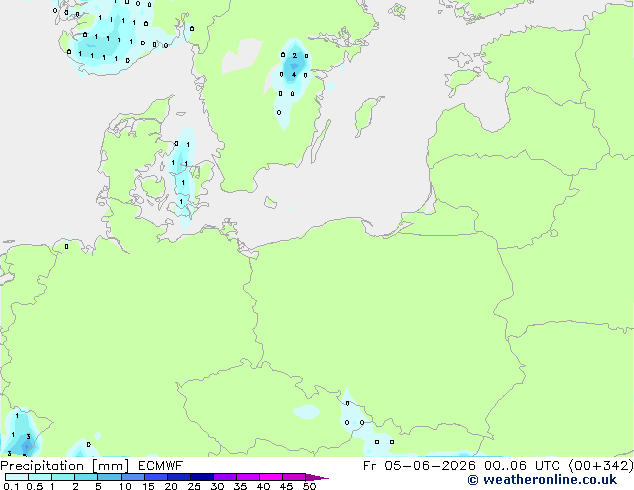Screen dimensions: 634x490
Task: Click the 0.1–0.5 mm palest legend swatch
Action: point(17,477)
